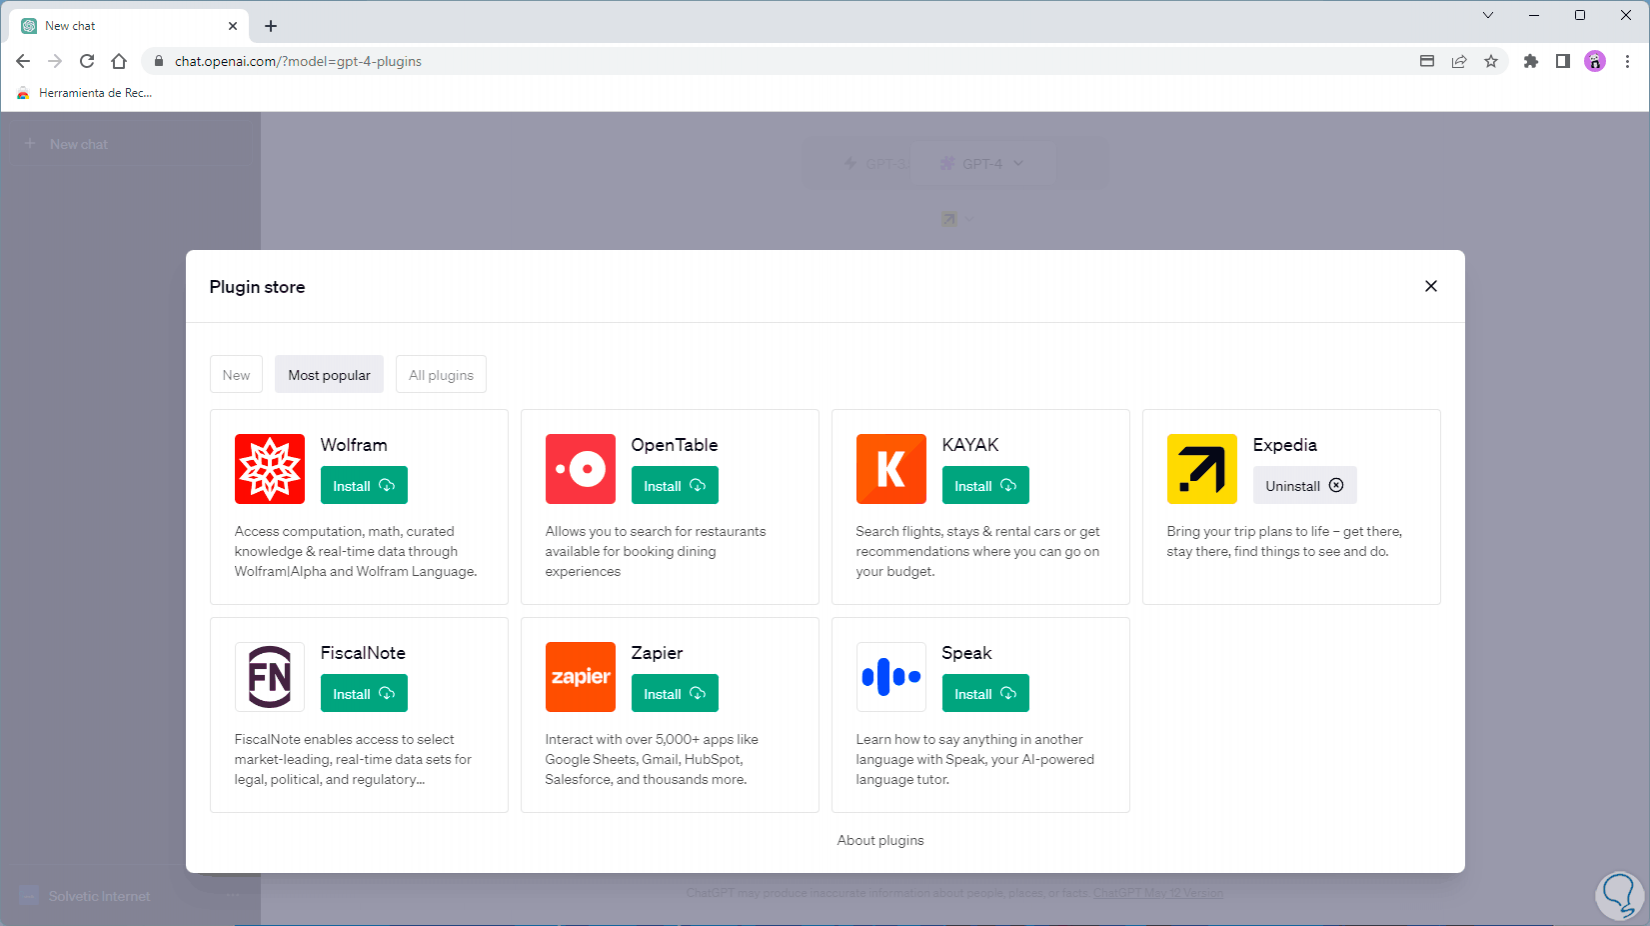The height and width of the screenshot is (926, 1650).
Task: Go forward in browser history
Action: point(55,61)
